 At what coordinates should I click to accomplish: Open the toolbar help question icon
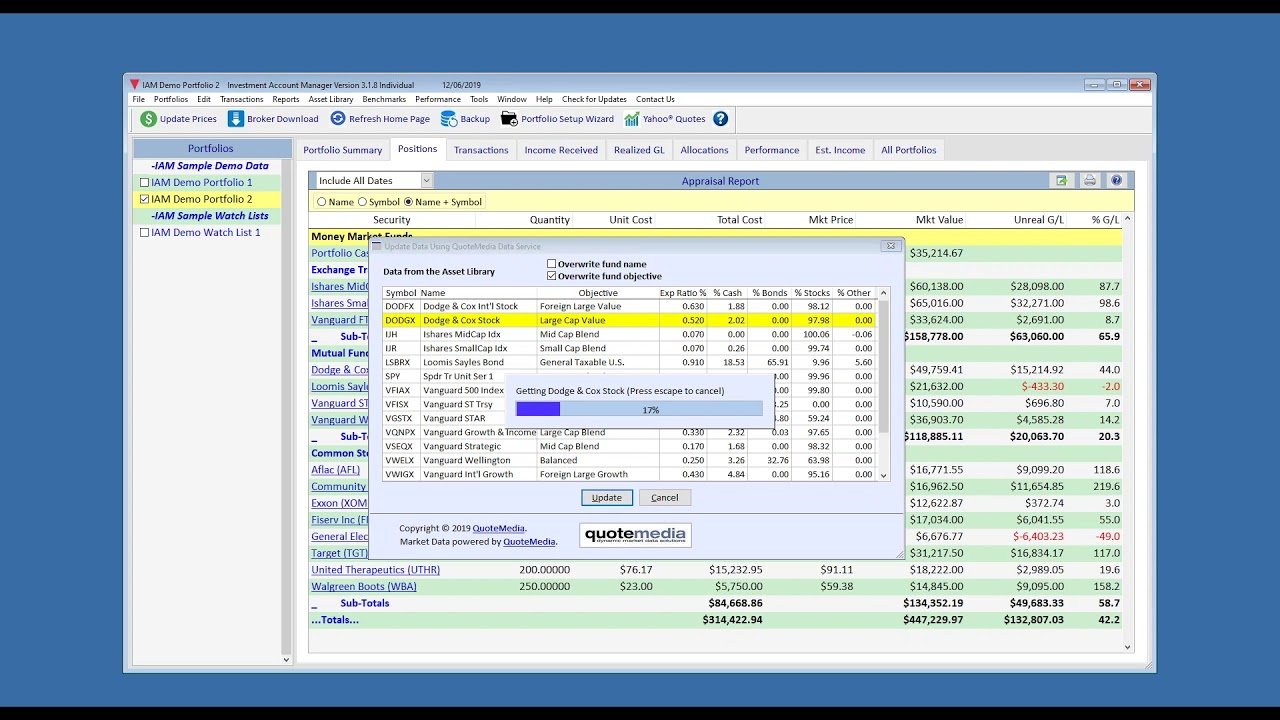coord(720,119)
